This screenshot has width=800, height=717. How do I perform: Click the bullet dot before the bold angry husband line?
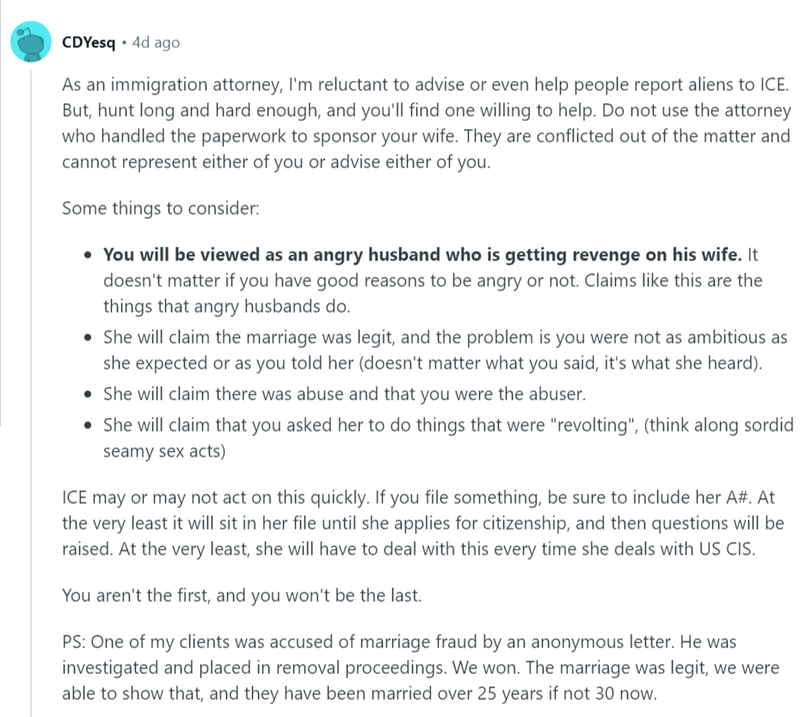(x=89, y=255)
